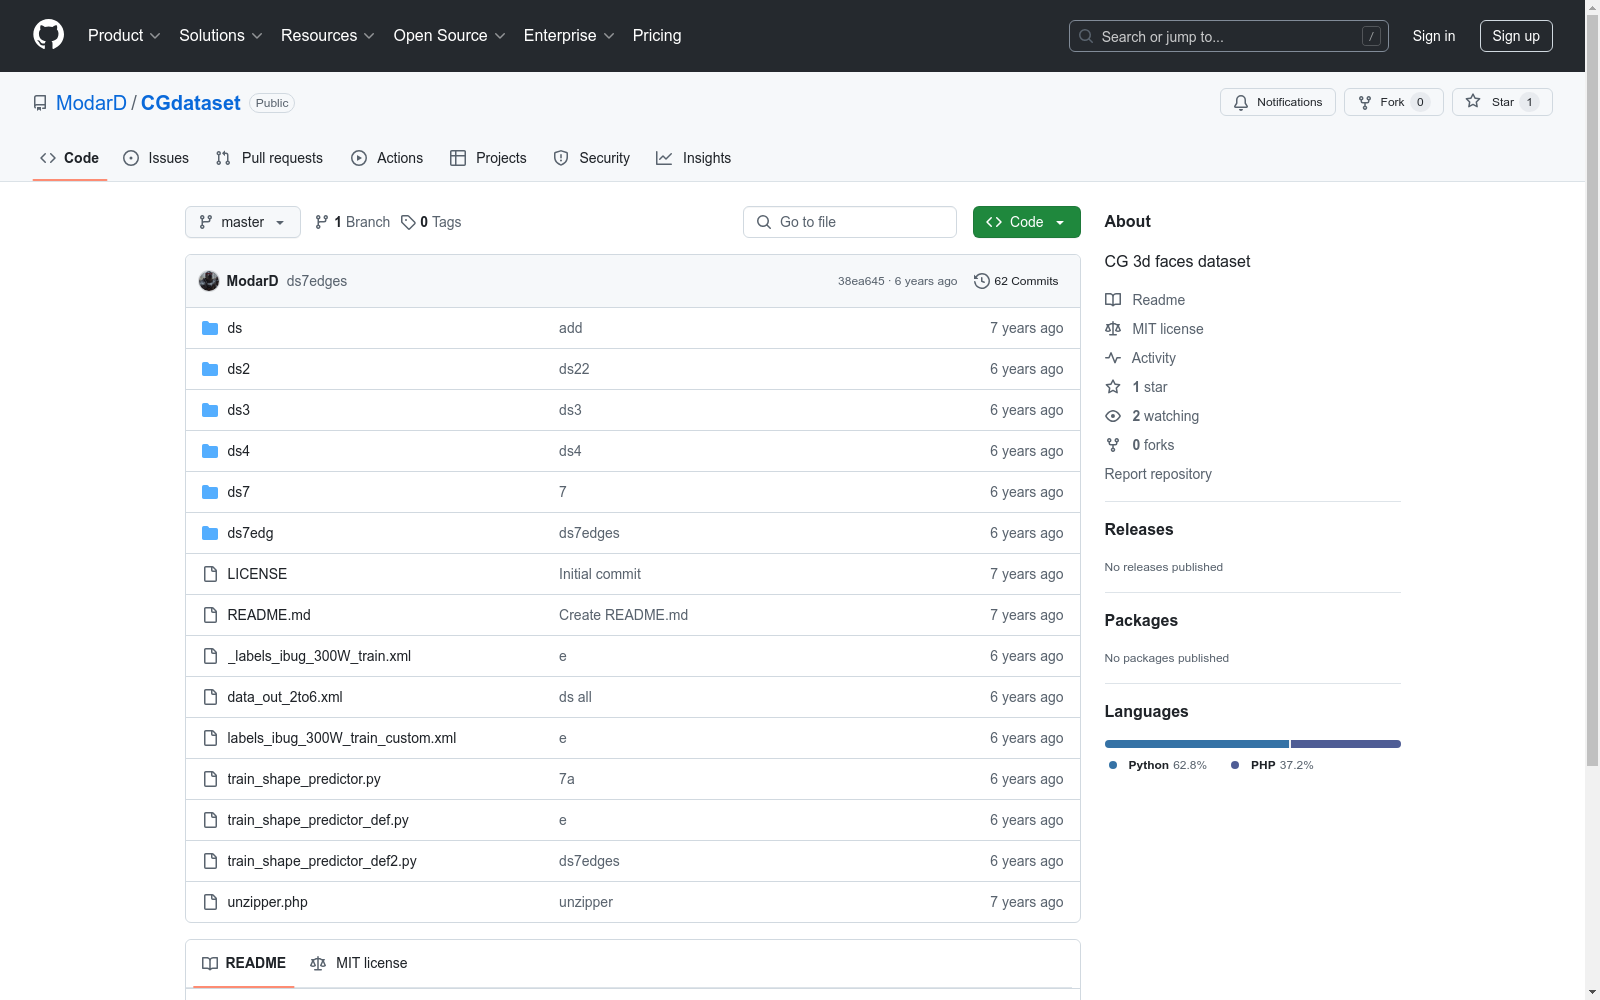
Task: Click the ds2 folder icon
Action: pos(210,369)
